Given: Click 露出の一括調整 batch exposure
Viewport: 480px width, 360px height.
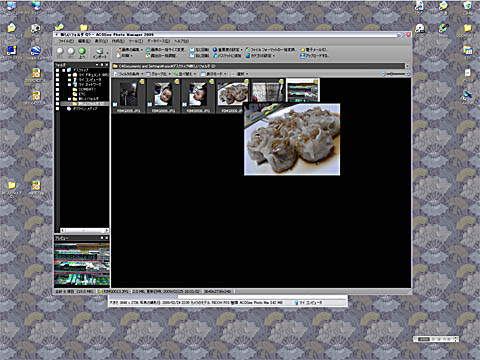Looking at the screenshot, I should click(161, 55).
